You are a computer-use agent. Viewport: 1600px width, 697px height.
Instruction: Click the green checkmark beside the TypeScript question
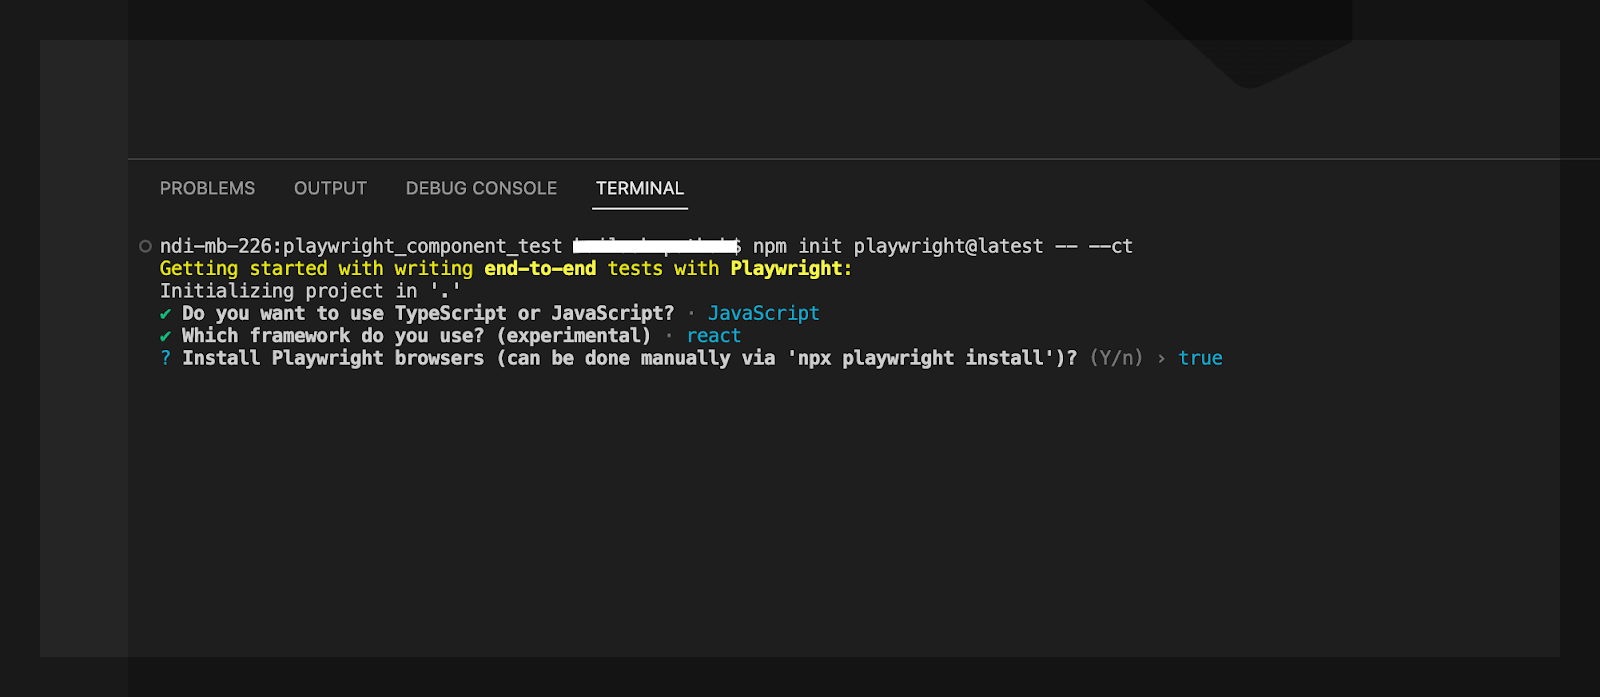(x=165, y=313)
